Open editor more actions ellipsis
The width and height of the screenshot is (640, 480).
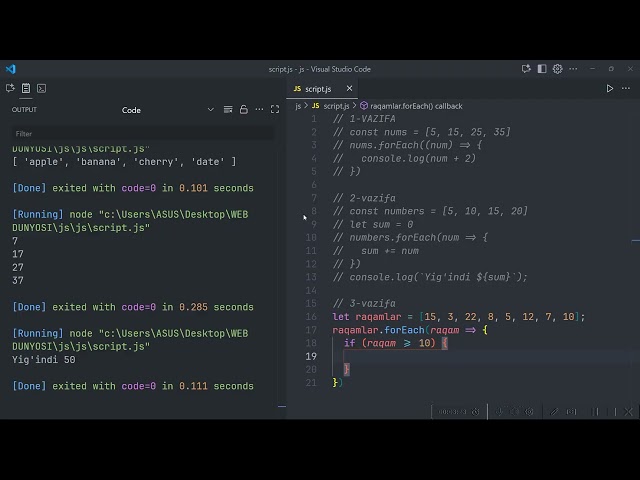[626, 89]
